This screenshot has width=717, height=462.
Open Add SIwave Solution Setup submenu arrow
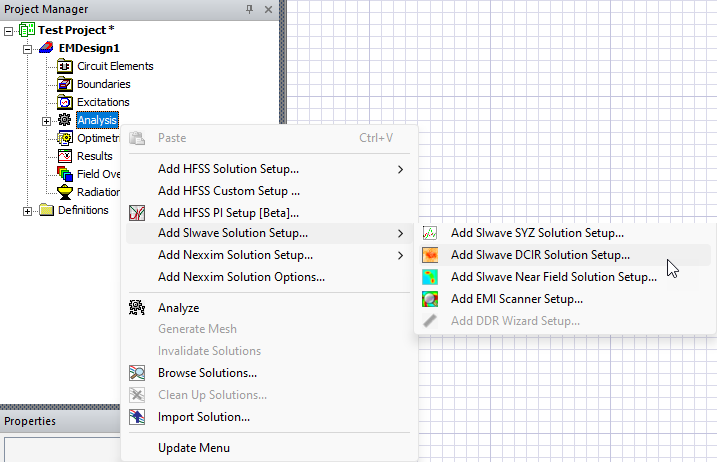coord(401,234)
